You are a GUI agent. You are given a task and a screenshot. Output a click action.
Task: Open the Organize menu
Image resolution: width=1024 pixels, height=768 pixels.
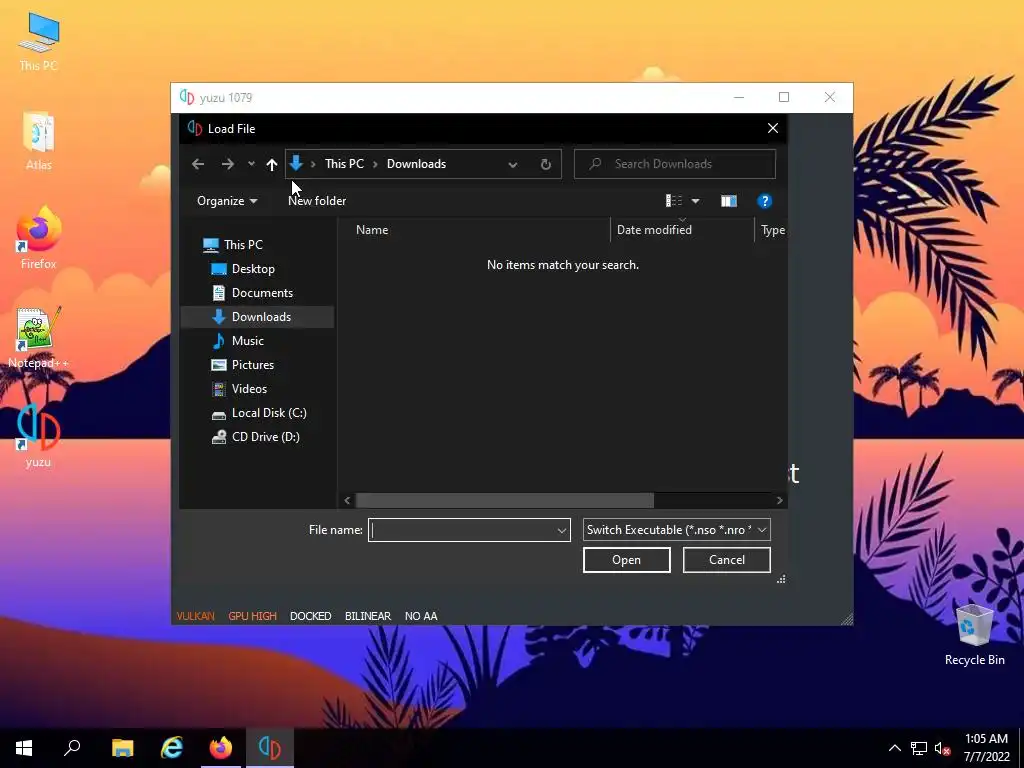(227, 201)
